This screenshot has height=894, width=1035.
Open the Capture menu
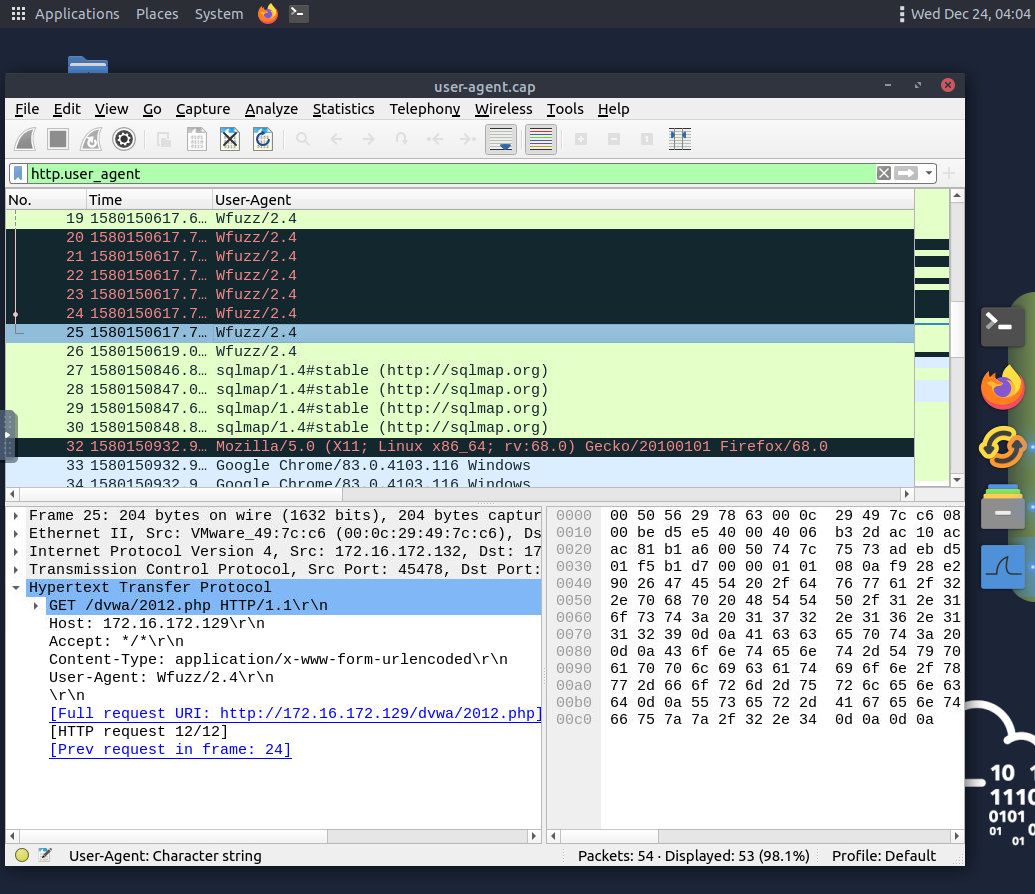pyautogui.click(x=203, y=109)
